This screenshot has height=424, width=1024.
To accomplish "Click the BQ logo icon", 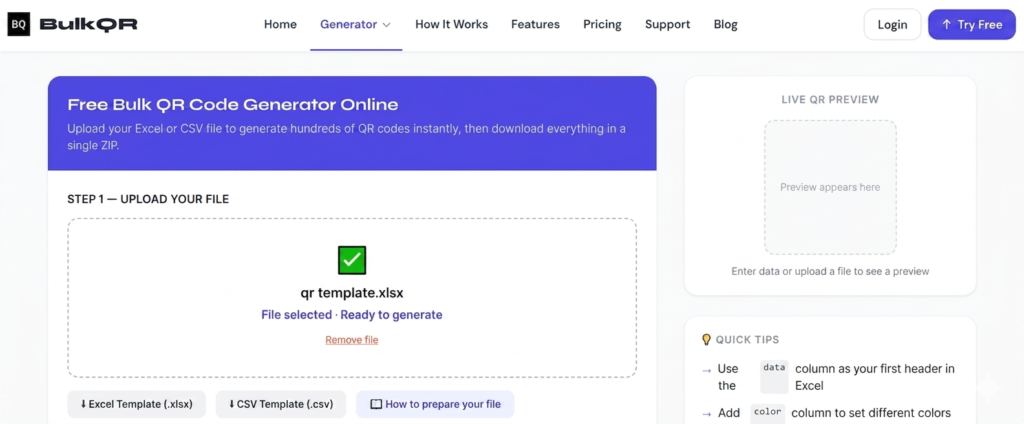I will tap(19, 25).
